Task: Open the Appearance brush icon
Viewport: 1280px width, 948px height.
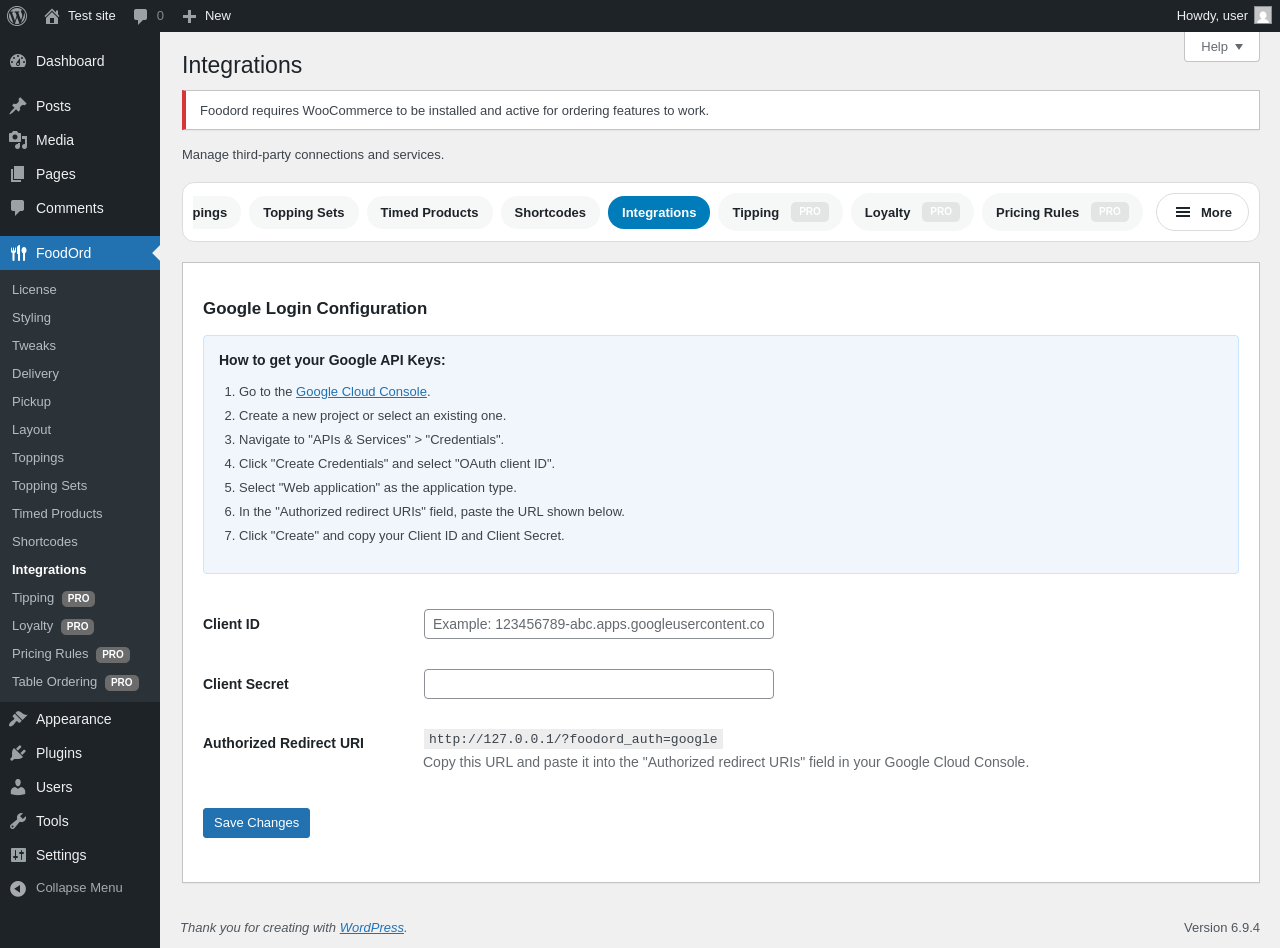Action: click(18, 719)
